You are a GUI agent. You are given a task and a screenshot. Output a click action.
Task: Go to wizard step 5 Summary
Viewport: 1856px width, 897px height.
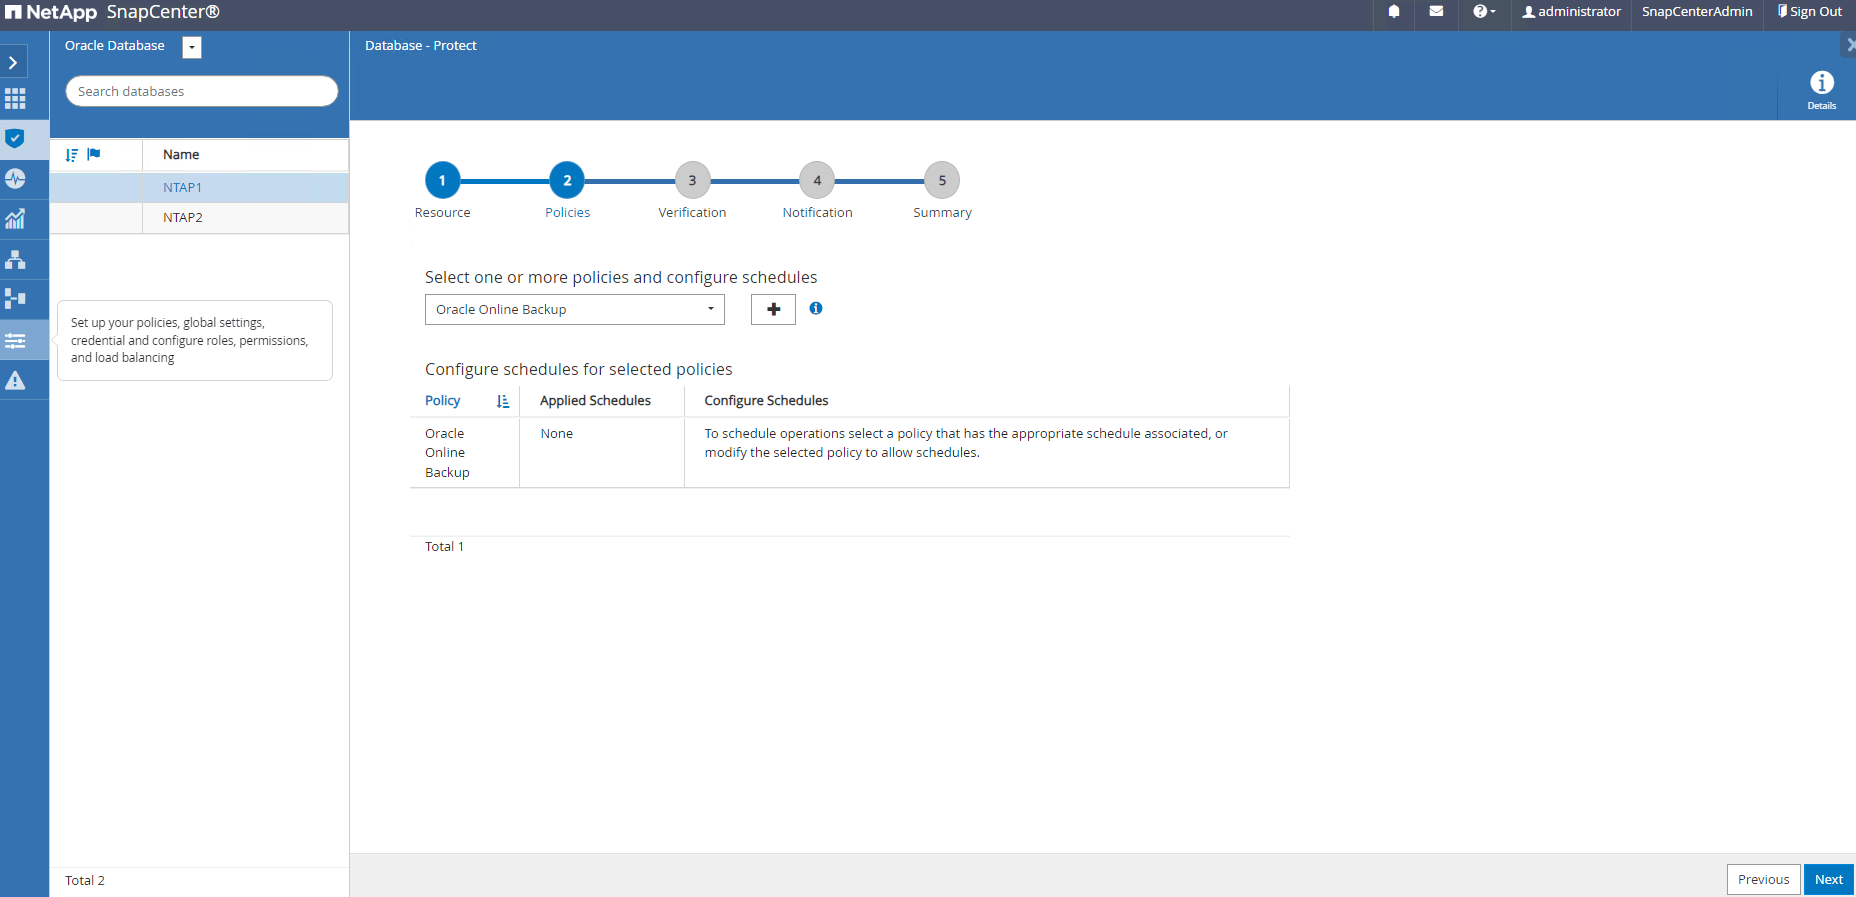tap(942, 181)
